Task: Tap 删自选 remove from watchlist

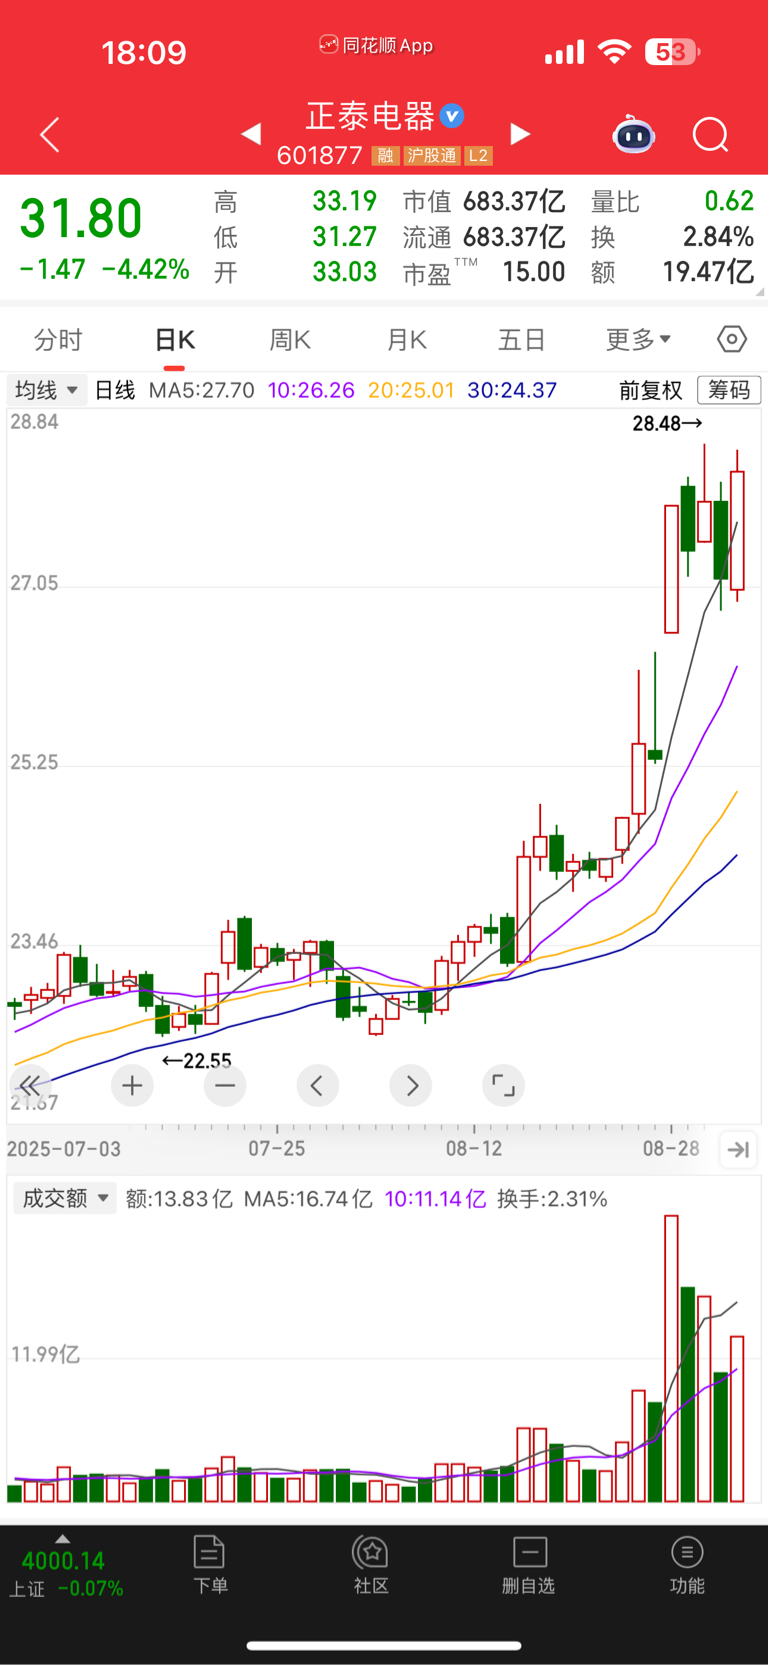Action: [528, 1565]
